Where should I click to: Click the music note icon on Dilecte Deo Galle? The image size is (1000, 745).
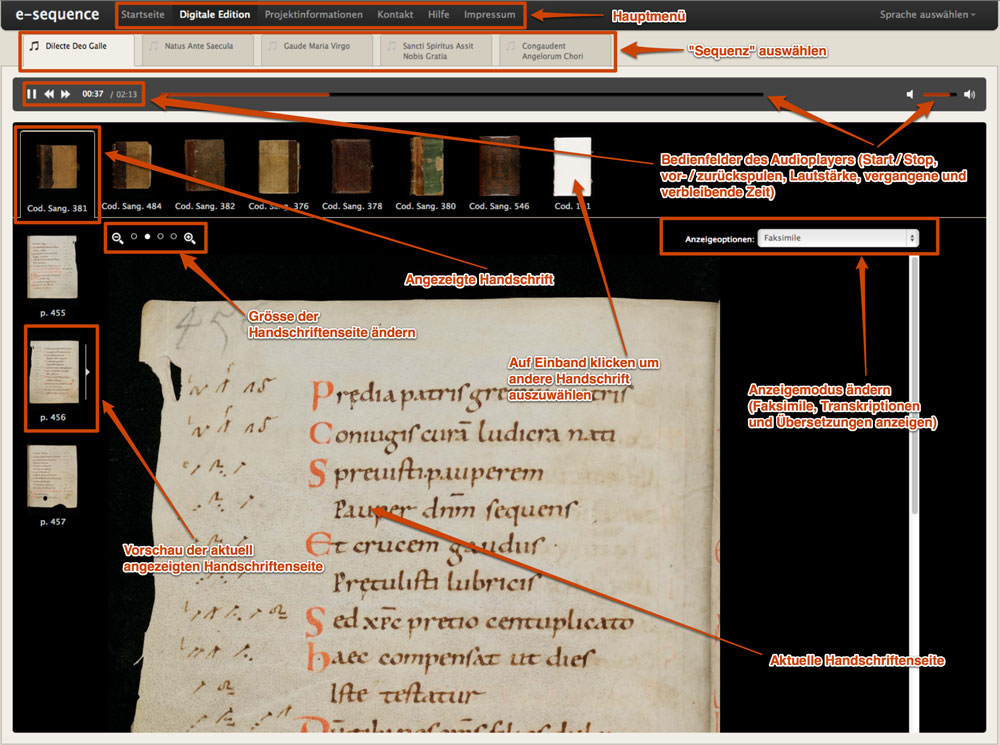[34, 46]
